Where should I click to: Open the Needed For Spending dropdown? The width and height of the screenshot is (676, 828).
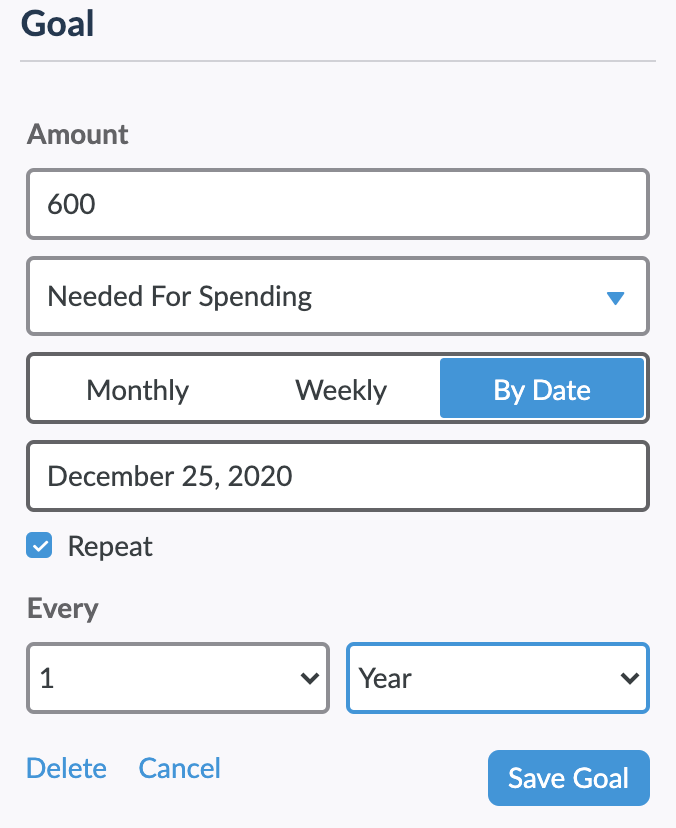click(x=338, y=296)
